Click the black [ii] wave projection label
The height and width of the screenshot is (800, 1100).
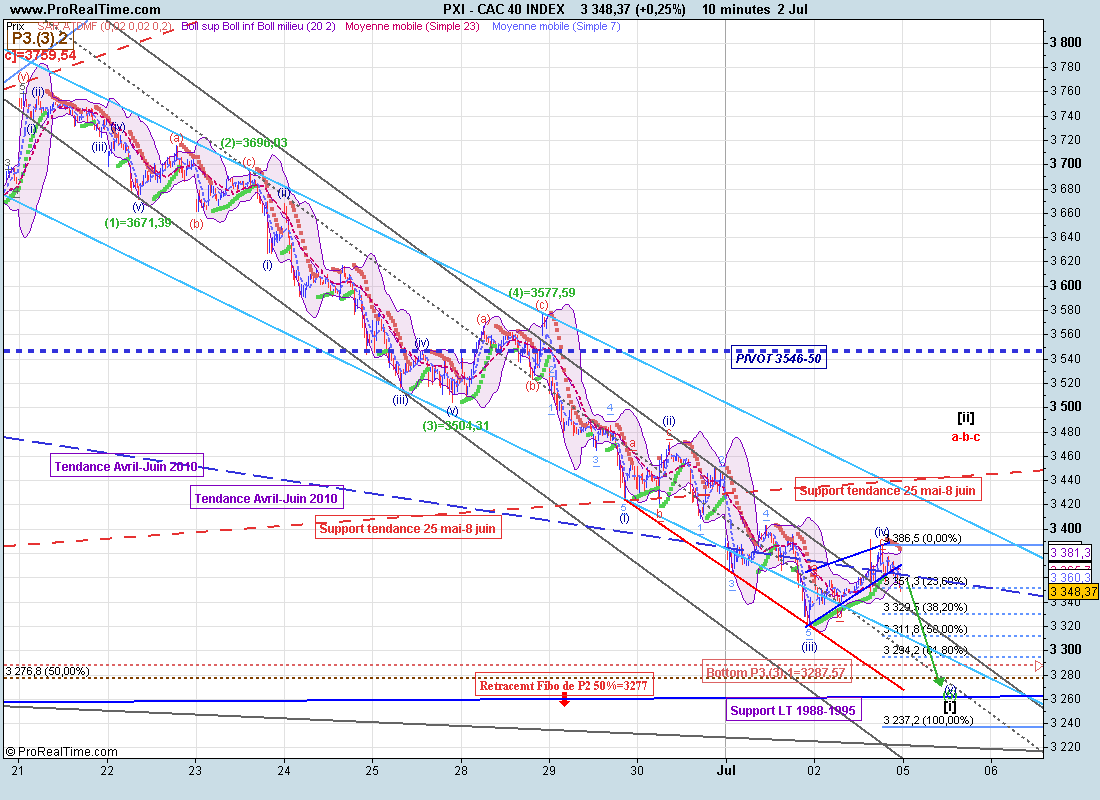pos(966,418)
